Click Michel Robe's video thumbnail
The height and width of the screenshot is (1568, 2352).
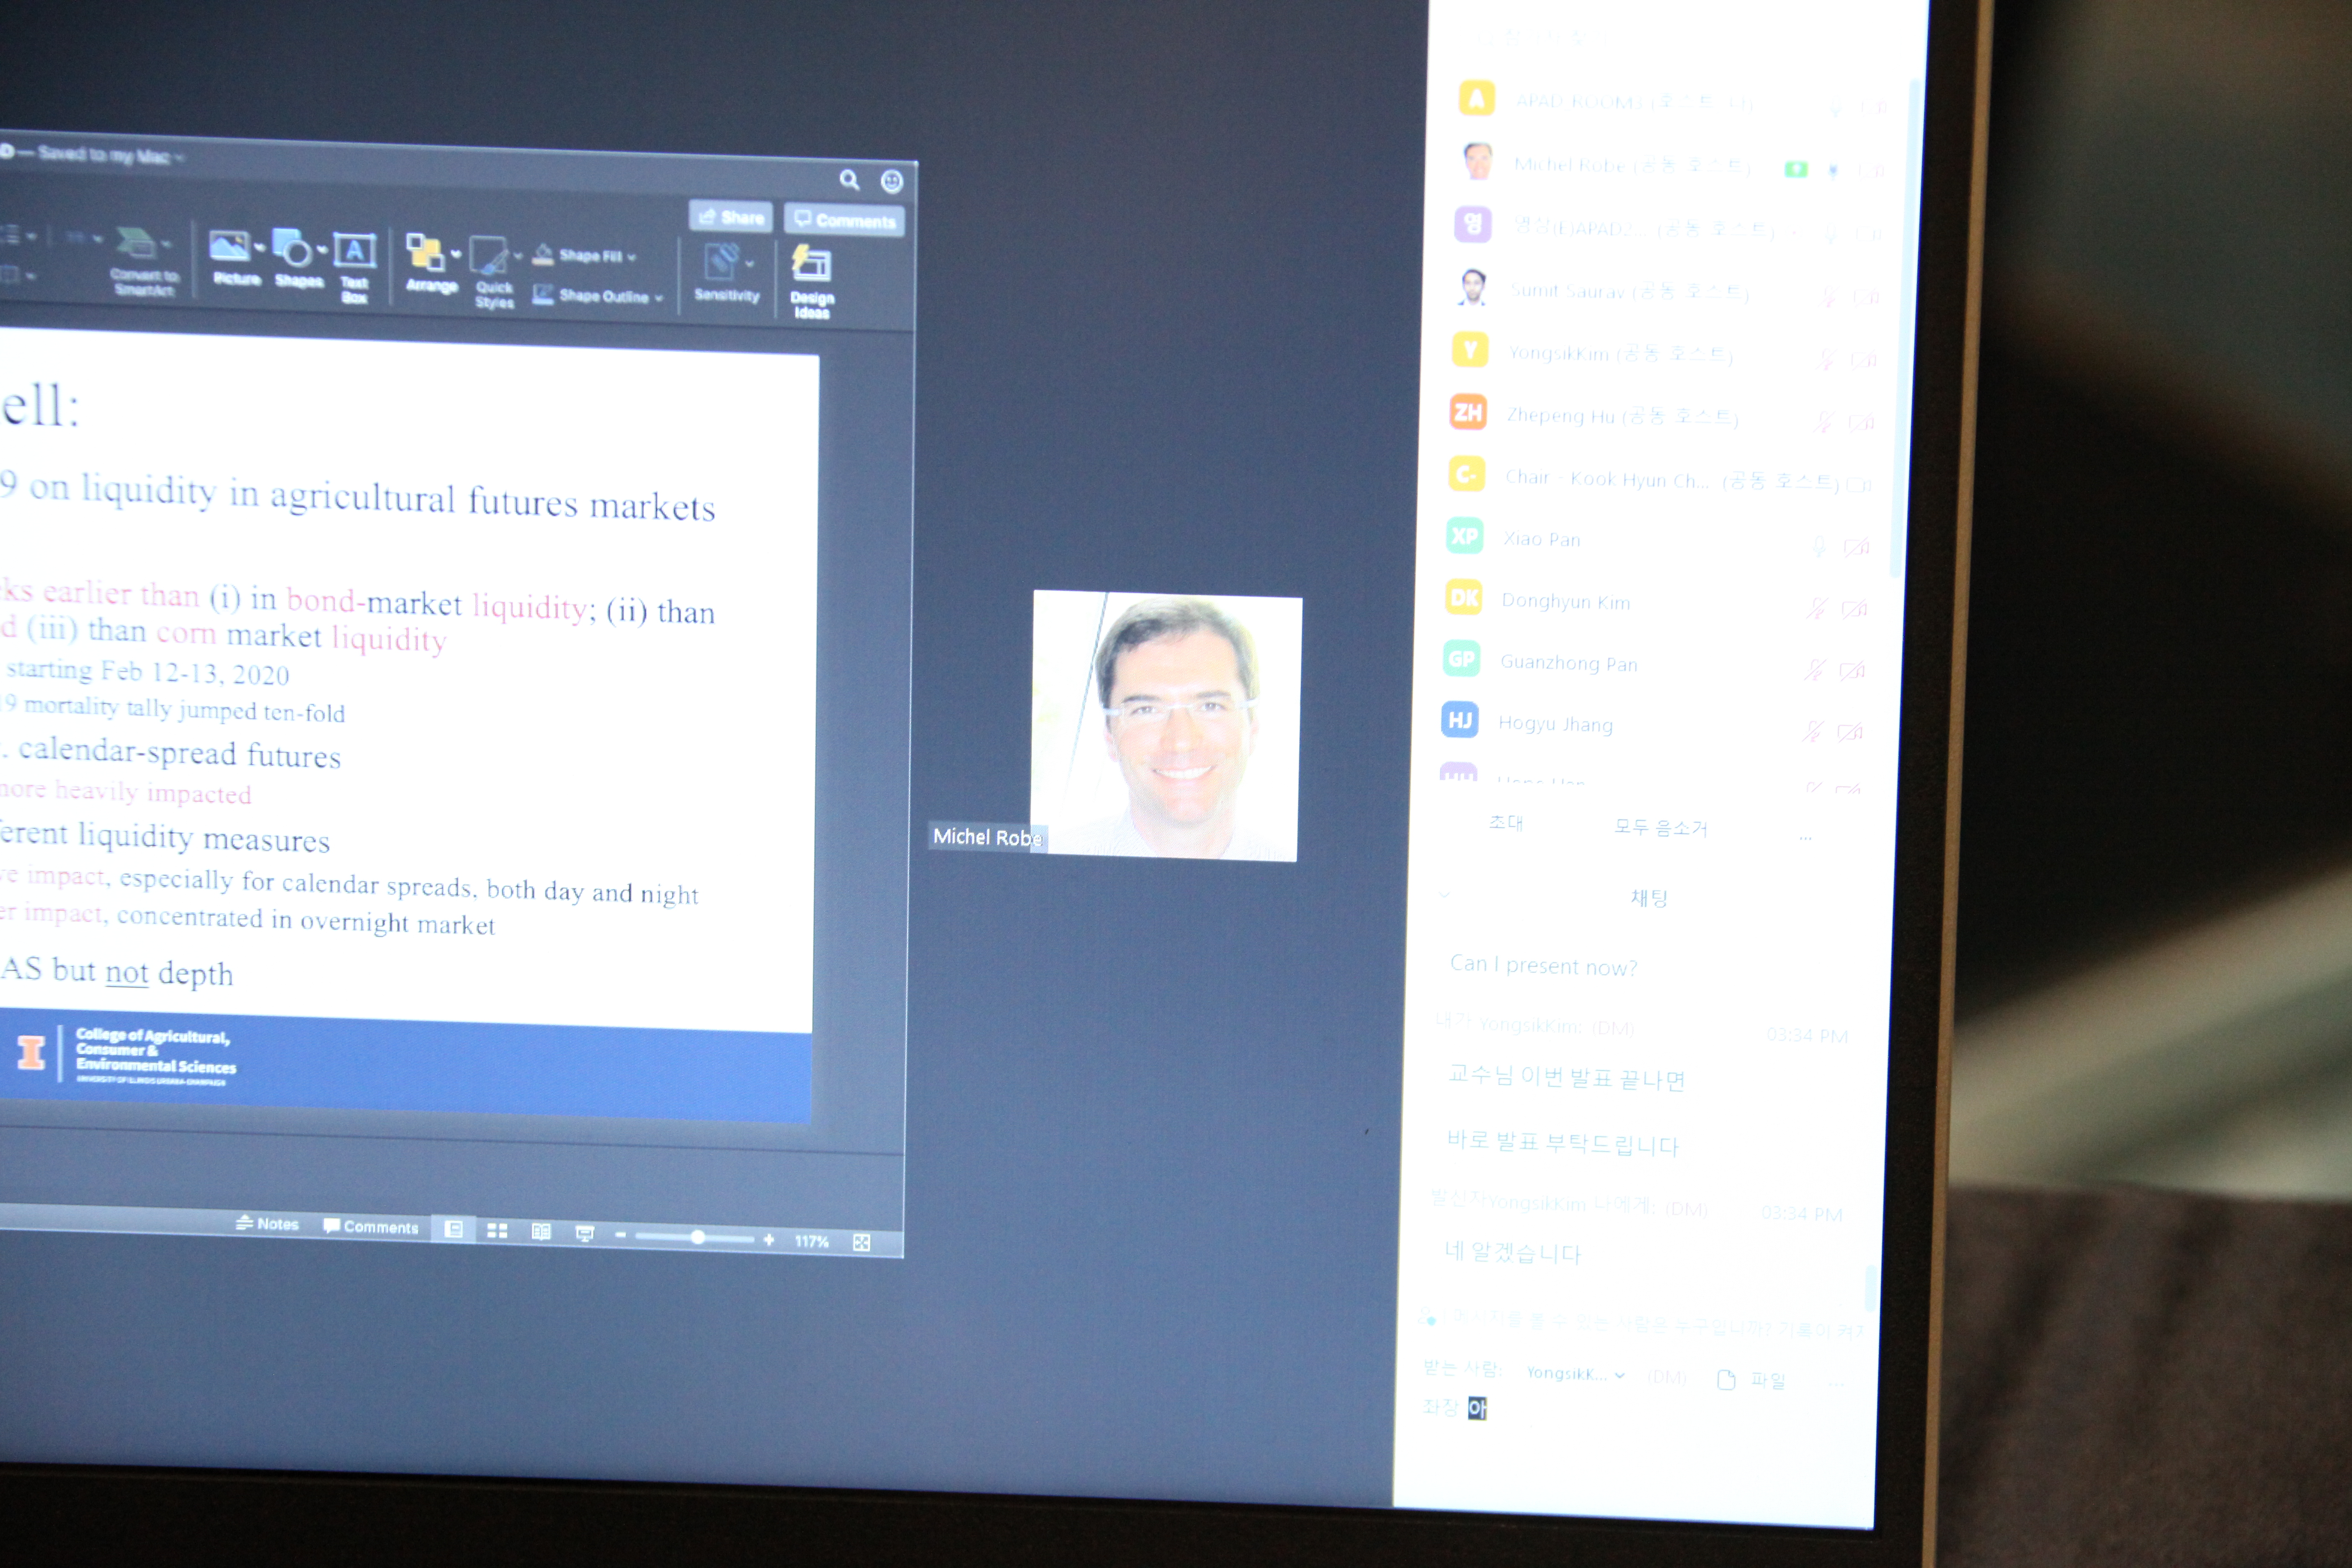tap(1166, 726)
